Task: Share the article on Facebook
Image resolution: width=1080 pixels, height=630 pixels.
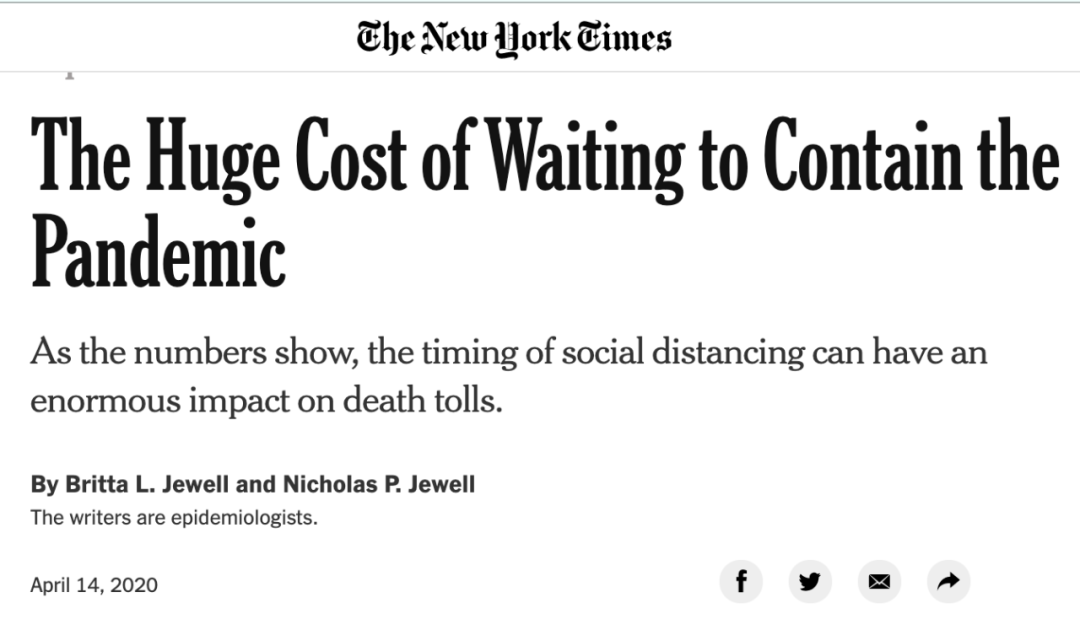Action: pyautogui.click(x=741, y=581)
